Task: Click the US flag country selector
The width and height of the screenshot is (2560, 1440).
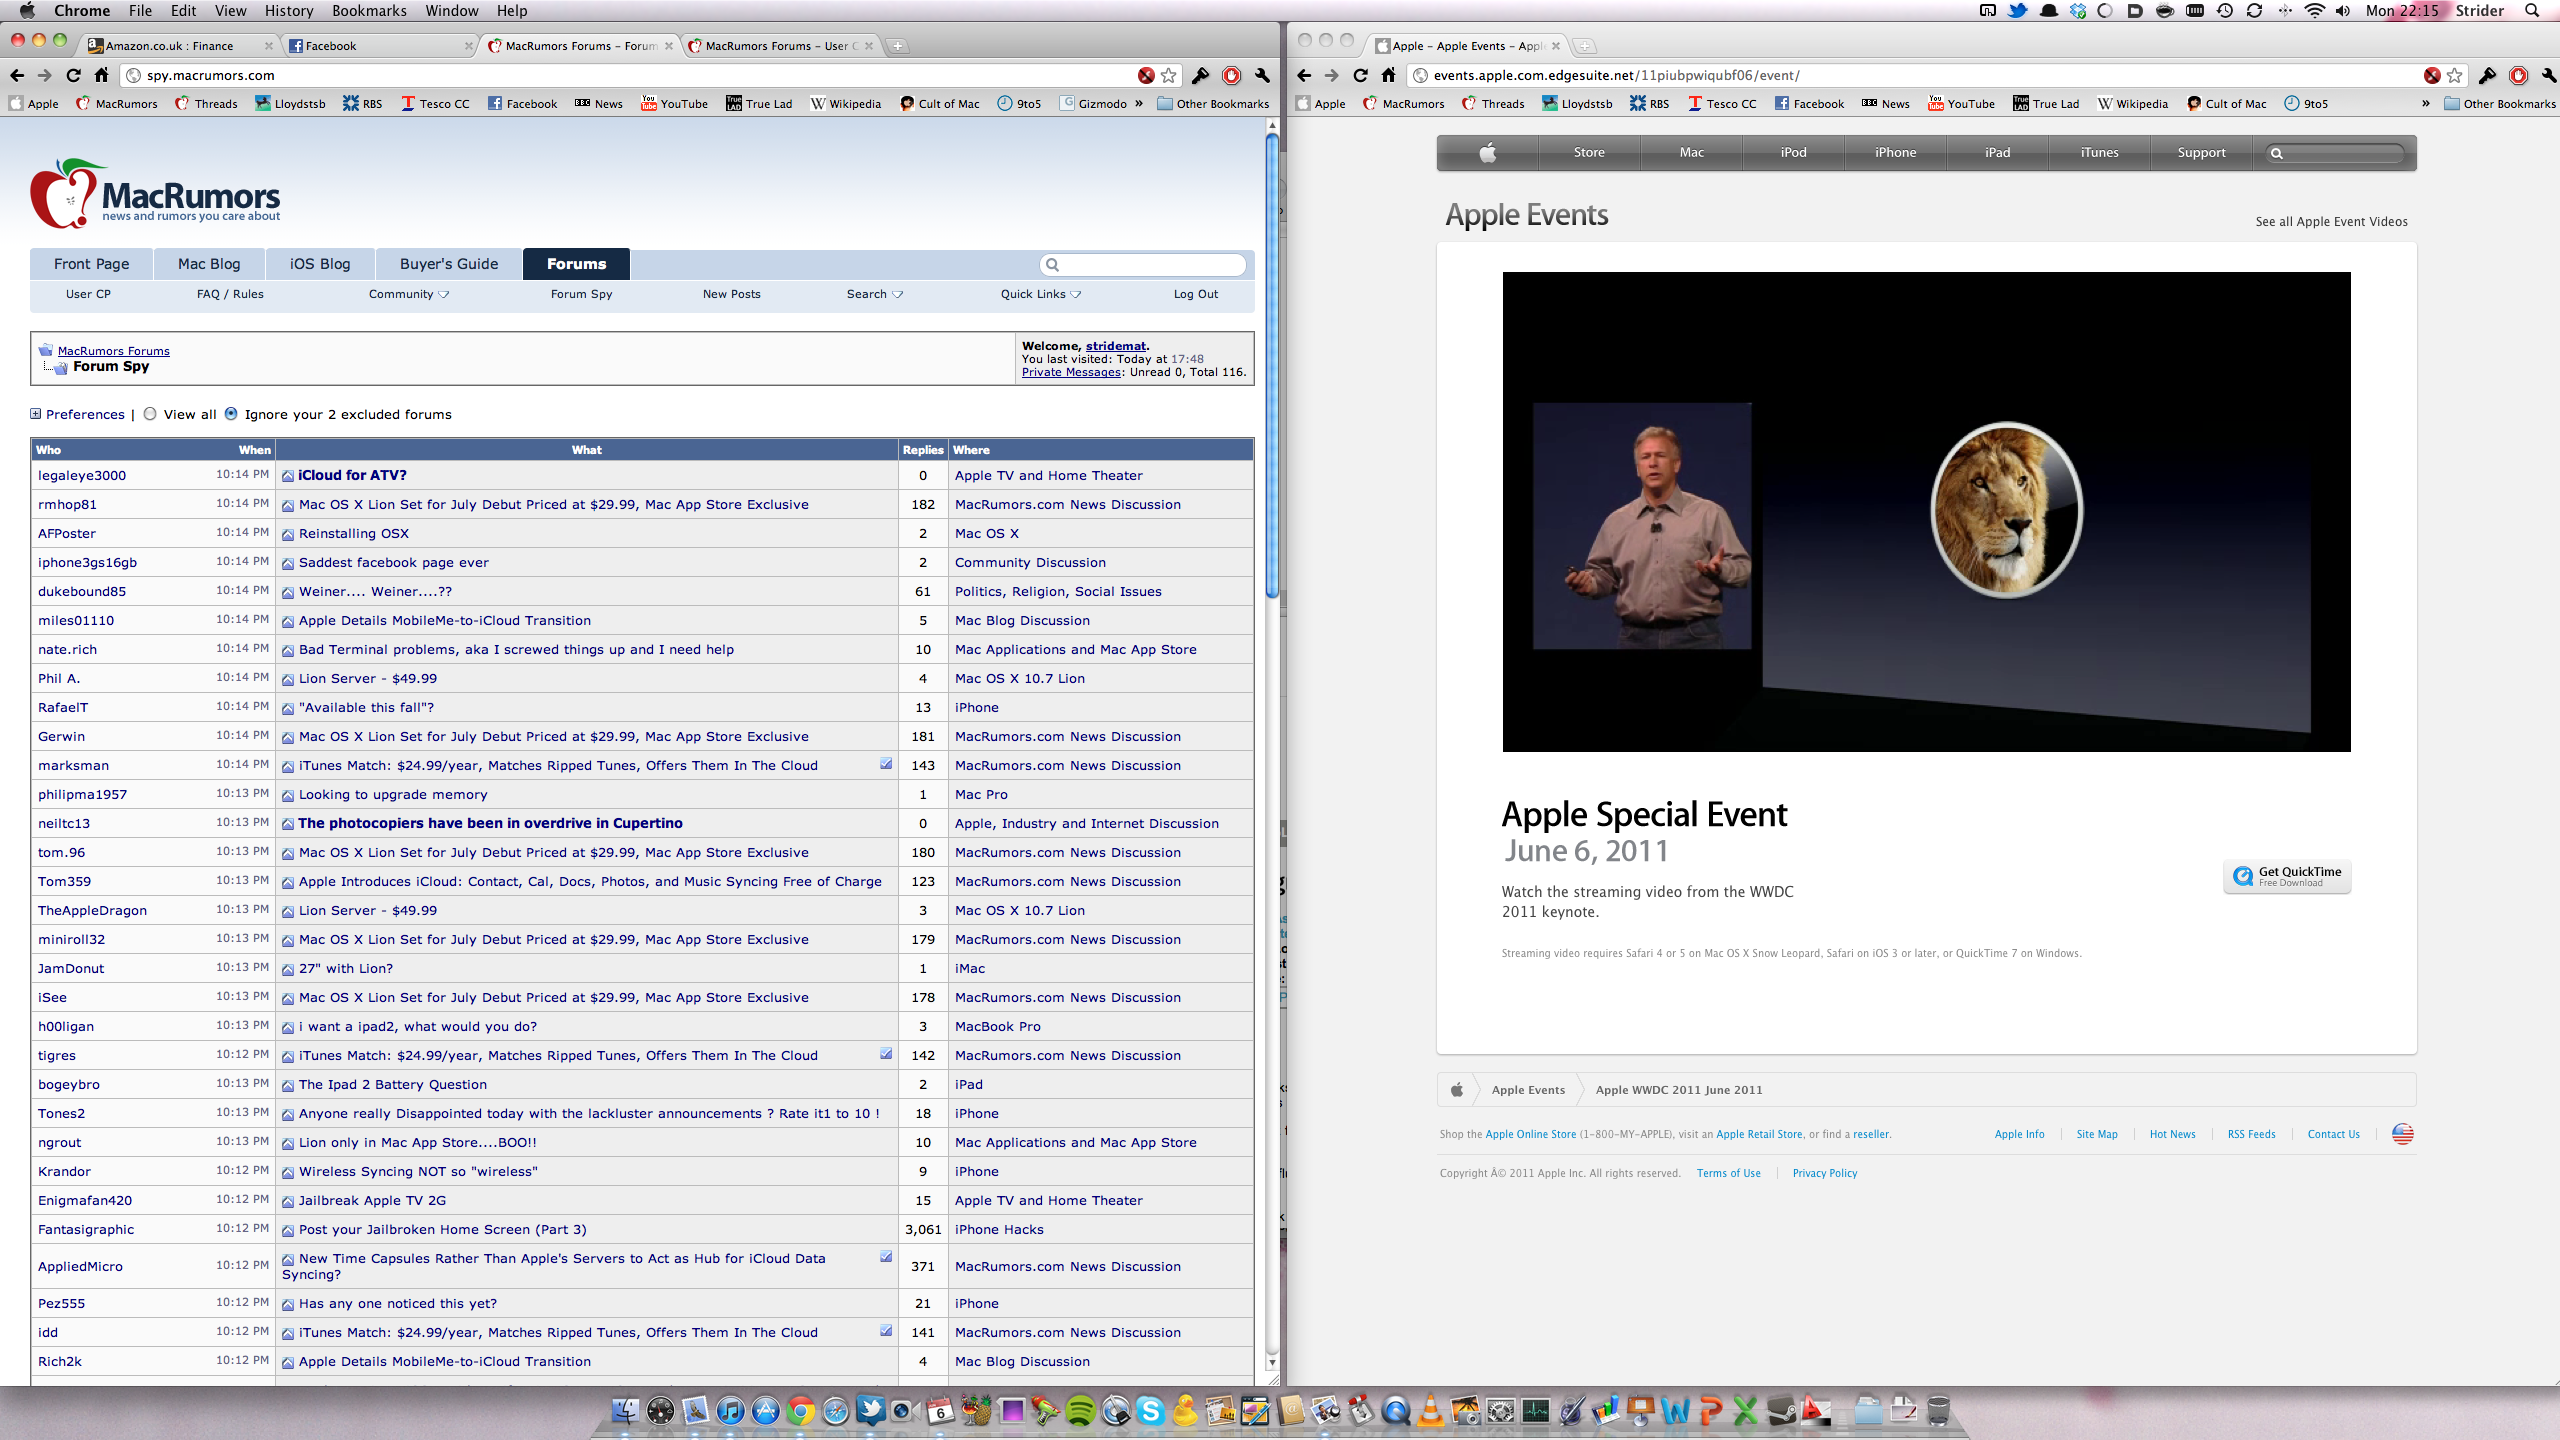Action: tap(2402, 1134)
